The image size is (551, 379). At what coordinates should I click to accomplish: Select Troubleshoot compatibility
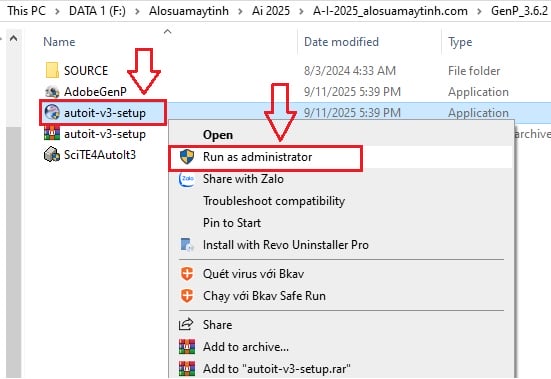[274, 201]
